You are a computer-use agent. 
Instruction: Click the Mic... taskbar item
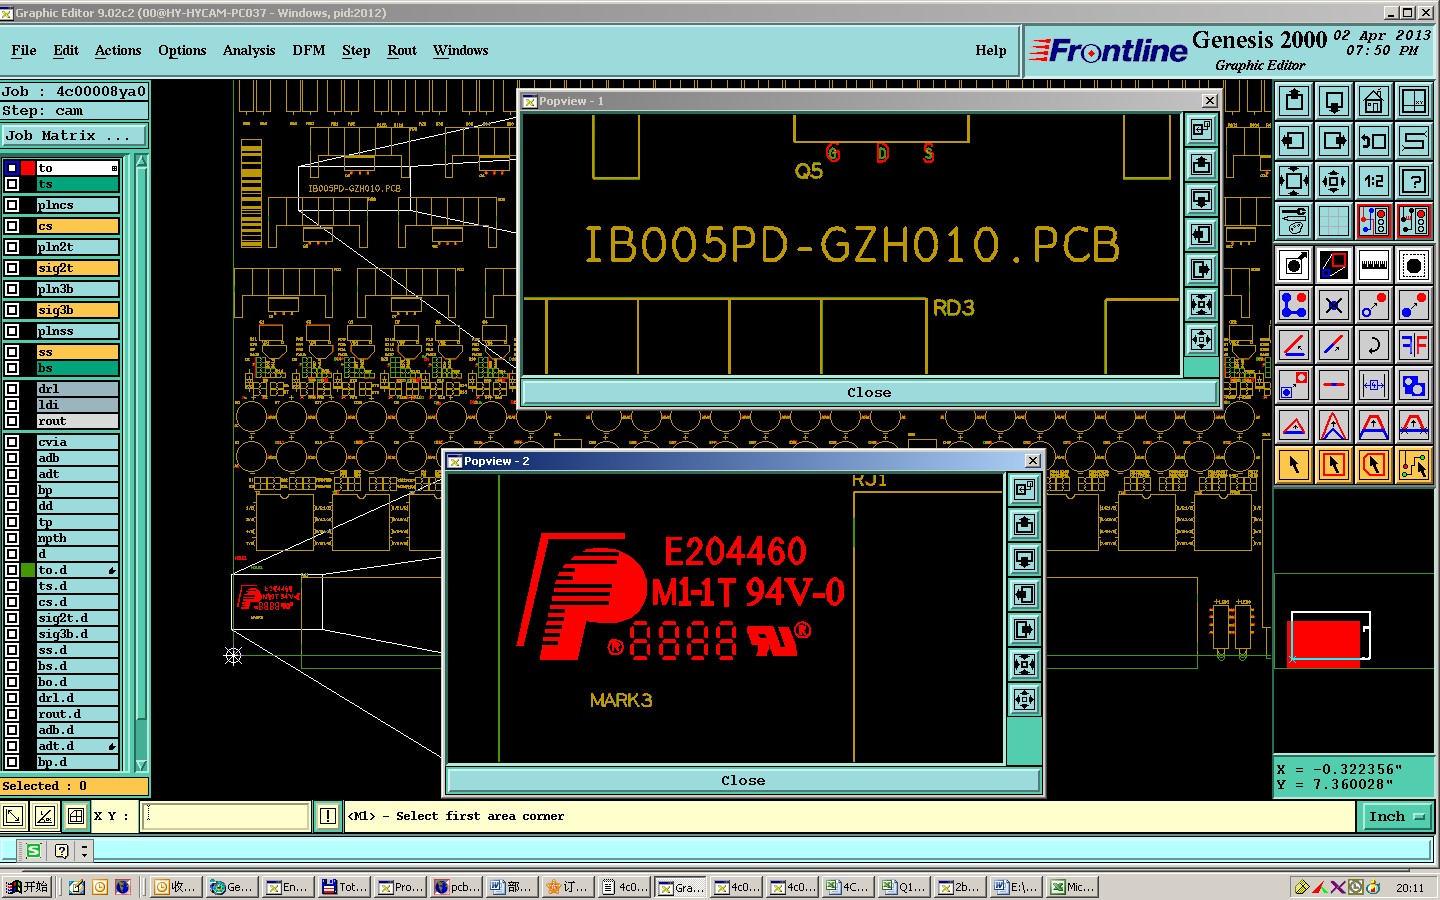tap(1073, 887)
